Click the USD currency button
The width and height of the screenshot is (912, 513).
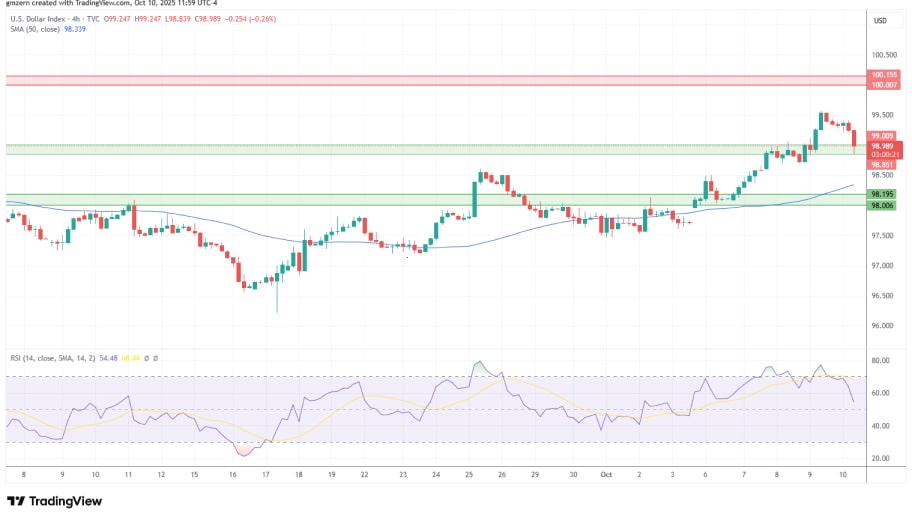[881, 20]
